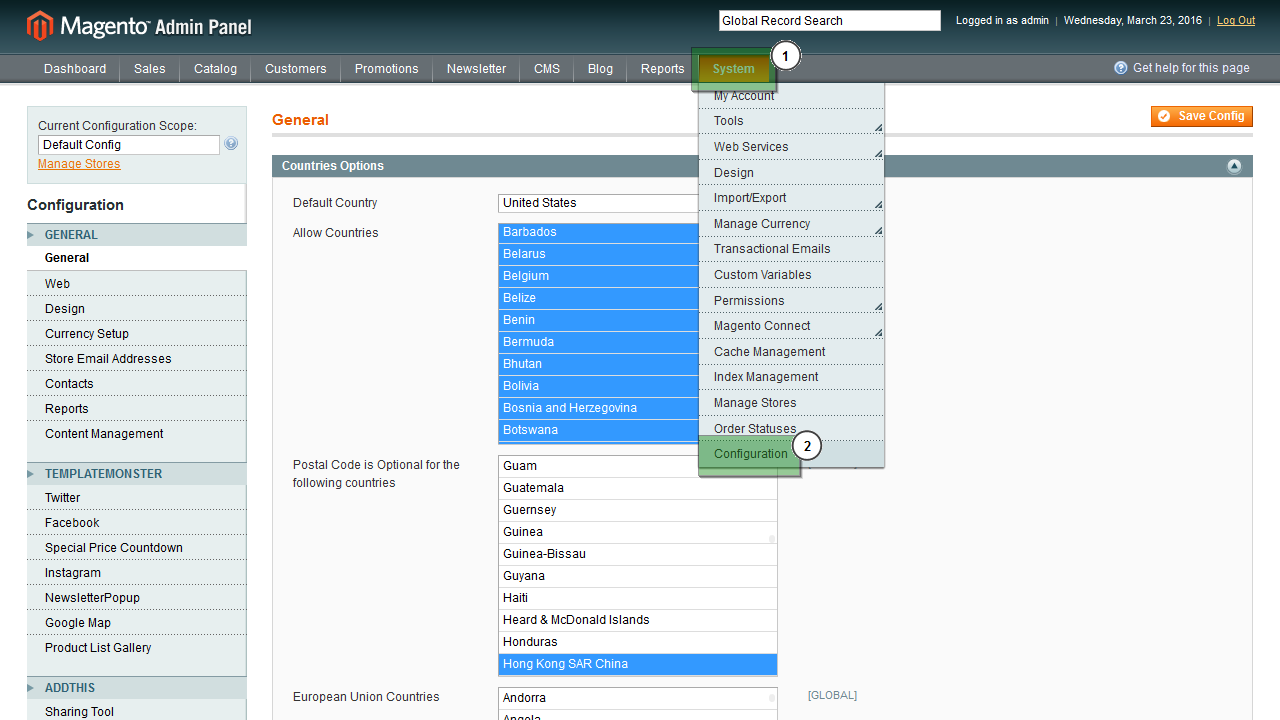Select Belgium in Allow Countries list
Image resolution: width=1280 pixels, height=720 pixels.
[598, 276]
